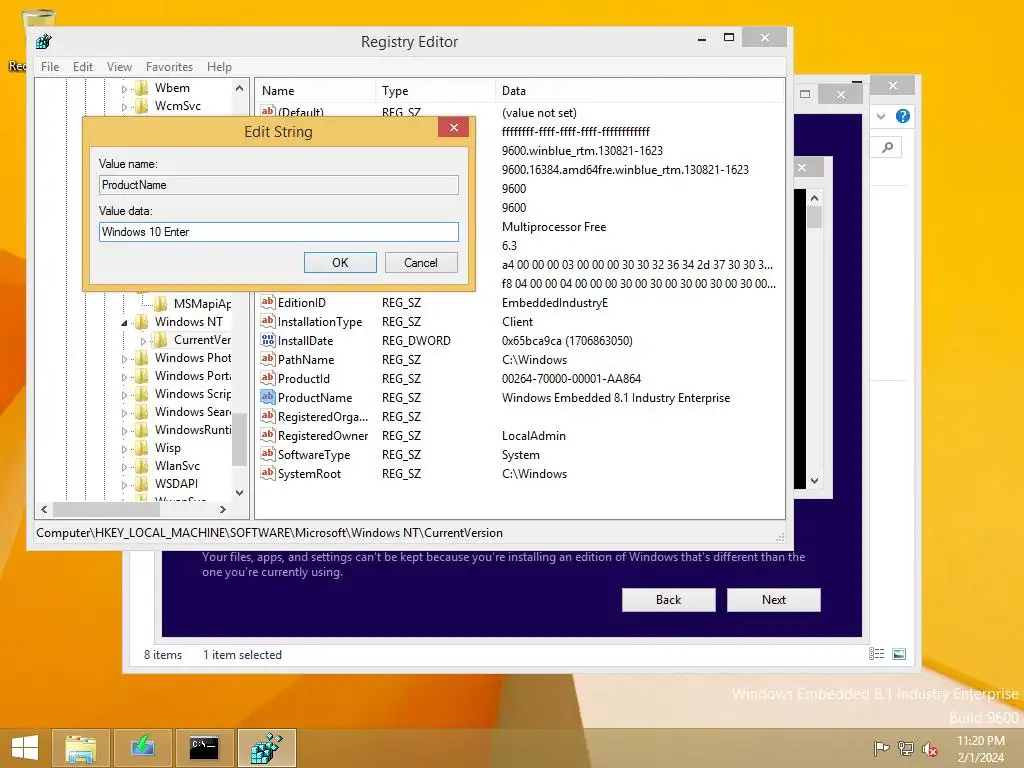1024x768 pixels.
Task: Open Command Prompt from the taskbar
Action: pyautogui.click(x=204, y=748)
